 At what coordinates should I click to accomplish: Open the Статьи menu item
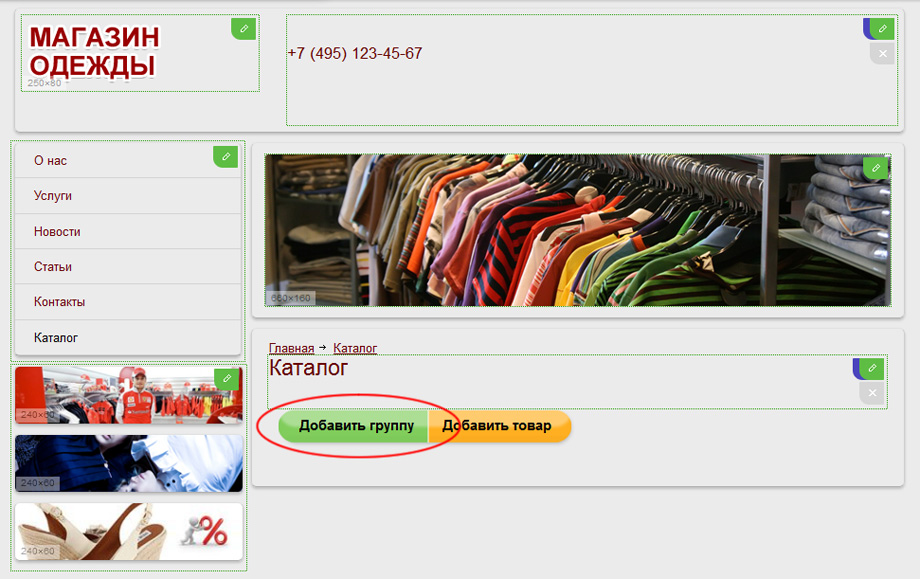click(x=53, y=267)
